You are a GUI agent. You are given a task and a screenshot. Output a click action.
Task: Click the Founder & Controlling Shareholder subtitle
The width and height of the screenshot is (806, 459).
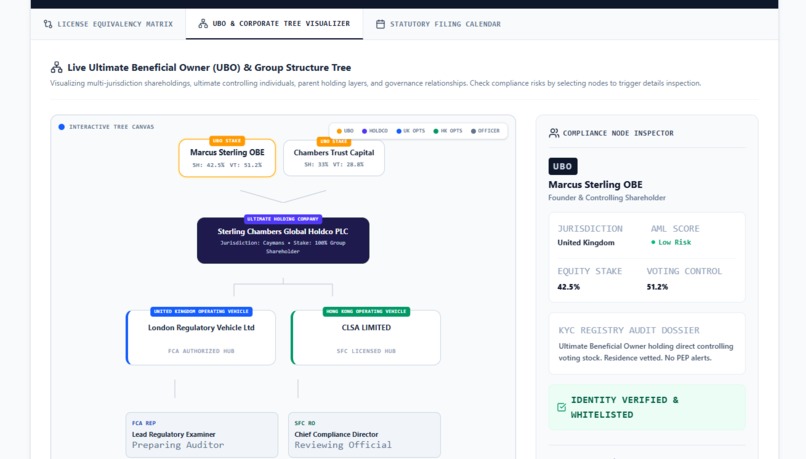pos(607,197)
